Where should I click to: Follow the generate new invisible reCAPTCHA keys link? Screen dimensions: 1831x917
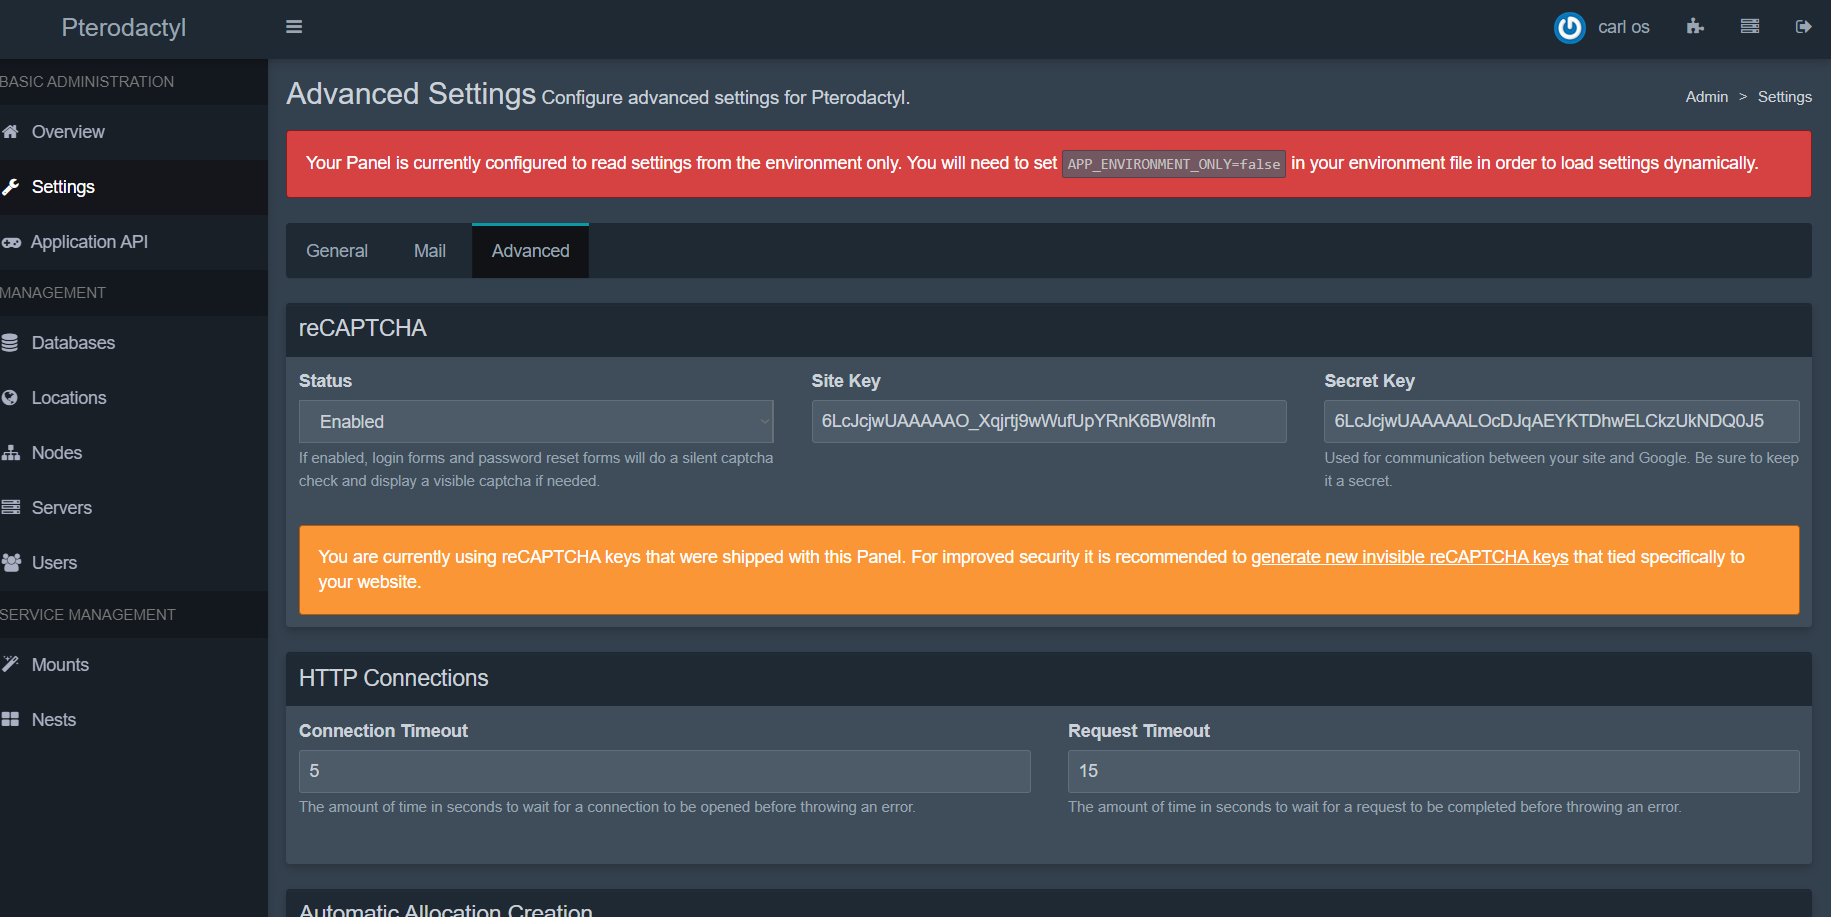click(x=1409, y=557)
